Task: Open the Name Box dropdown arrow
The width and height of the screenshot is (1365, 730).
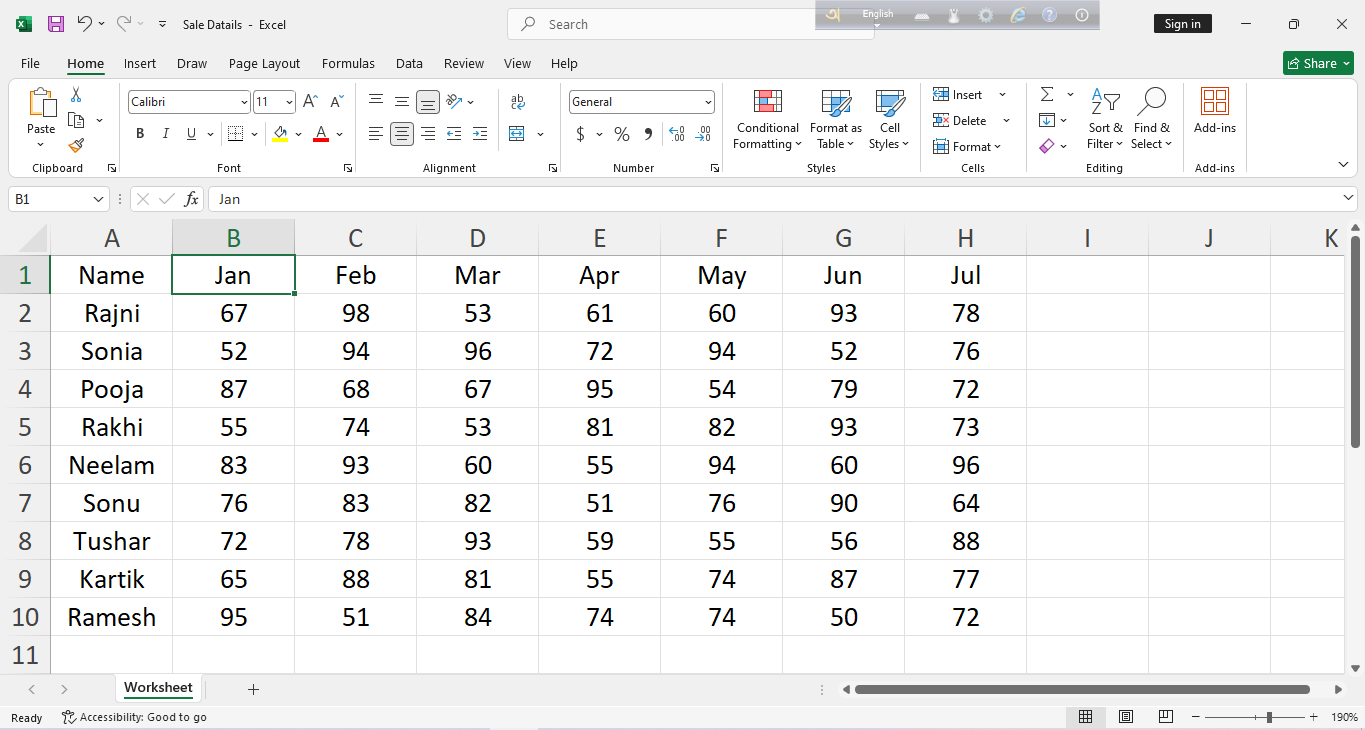Action: (98, 199)
